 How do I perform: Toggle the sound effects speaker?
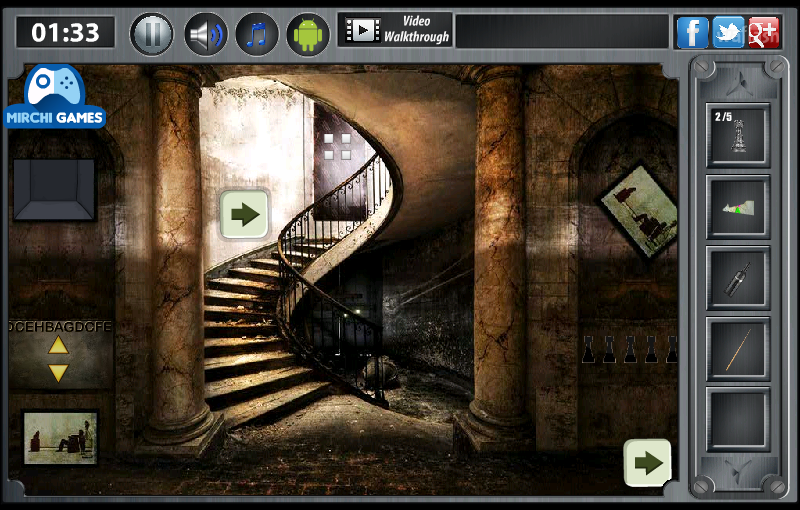[206, 34]
